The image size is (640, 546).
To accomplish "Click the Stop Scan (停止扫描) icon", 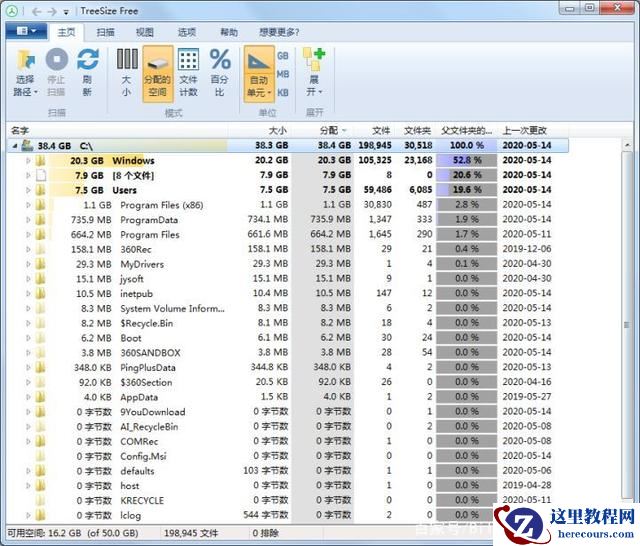I will (56, 60).
